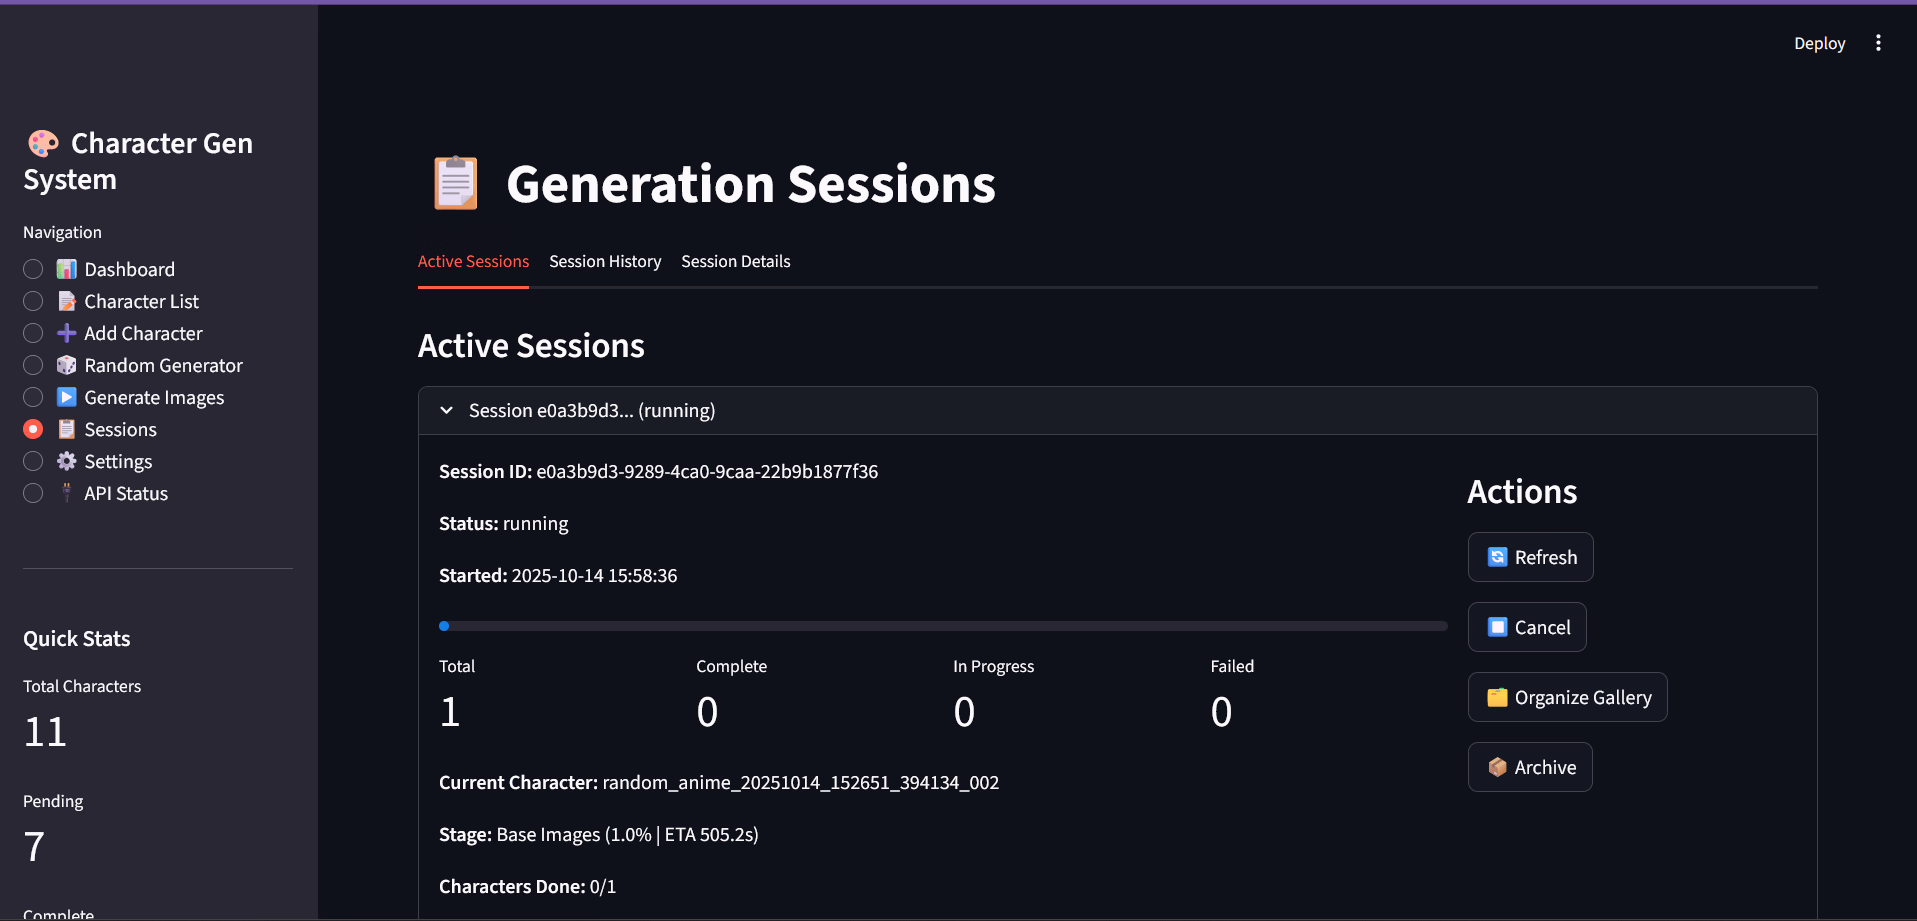Click the clipboard icon beside Generation Sessions

pos(455,183)
